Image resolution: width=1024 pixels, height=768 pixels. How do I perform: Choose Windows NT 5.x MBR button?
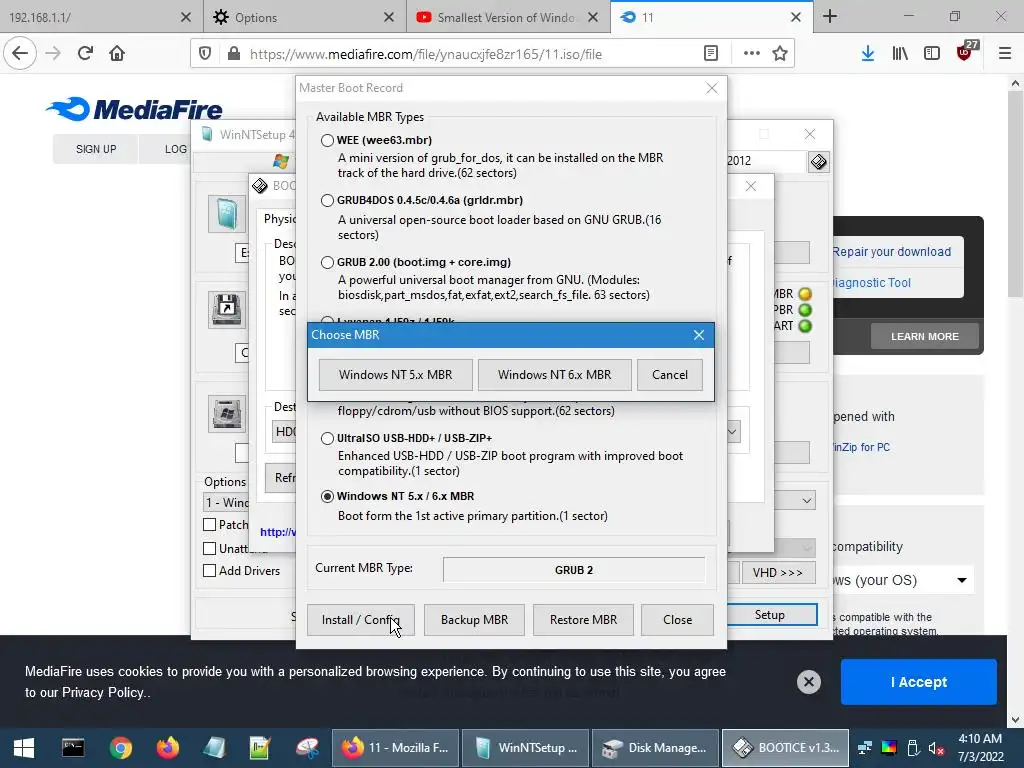395,375
